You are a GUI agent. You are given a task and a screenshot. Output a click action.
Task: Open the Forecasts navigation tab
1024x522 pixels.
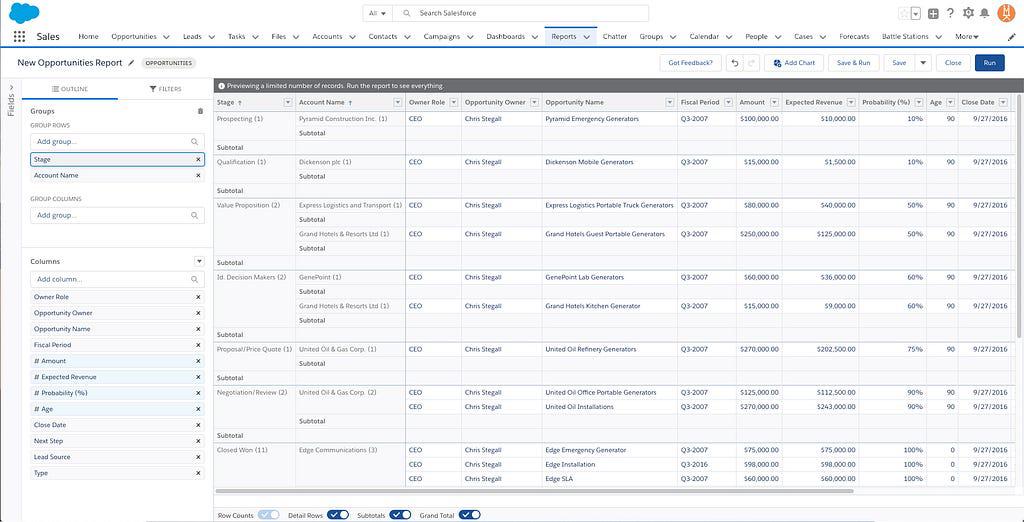click(x=854, y=37)
